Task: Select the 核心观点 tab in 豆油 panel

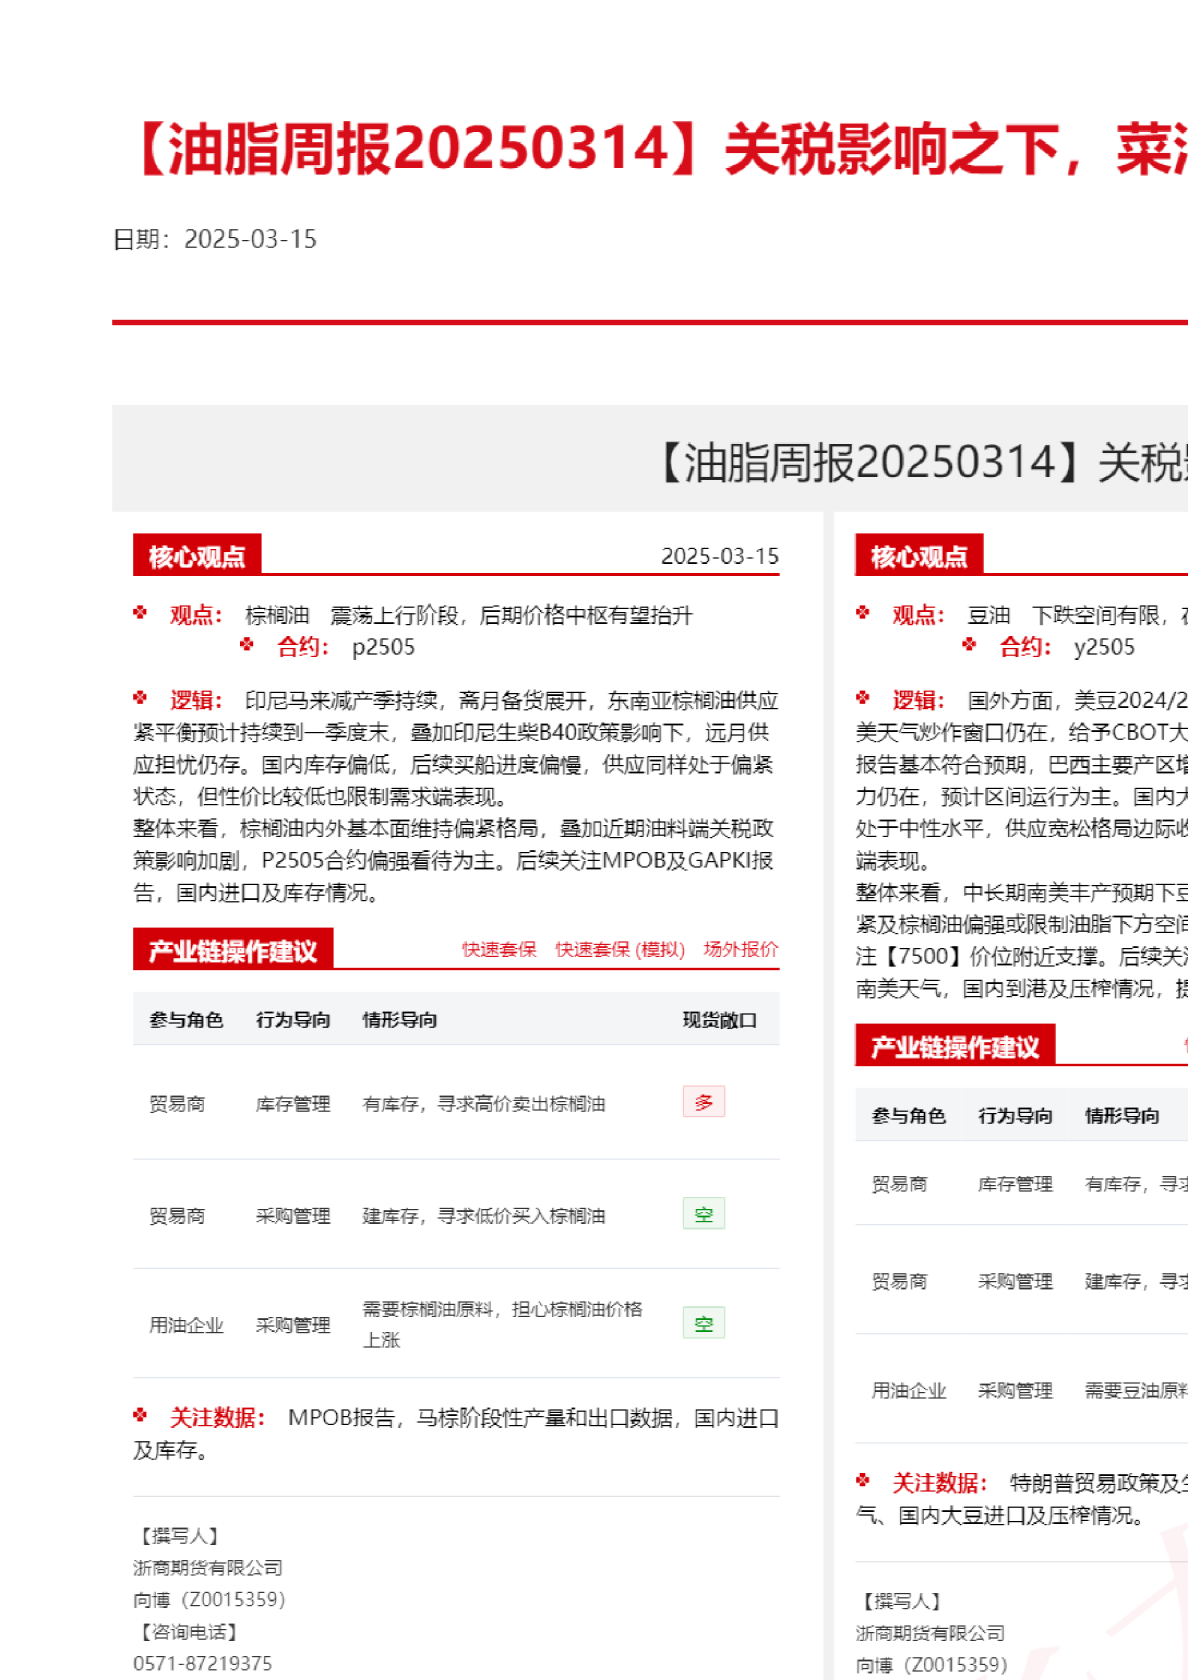Action: tap(919, 556)
